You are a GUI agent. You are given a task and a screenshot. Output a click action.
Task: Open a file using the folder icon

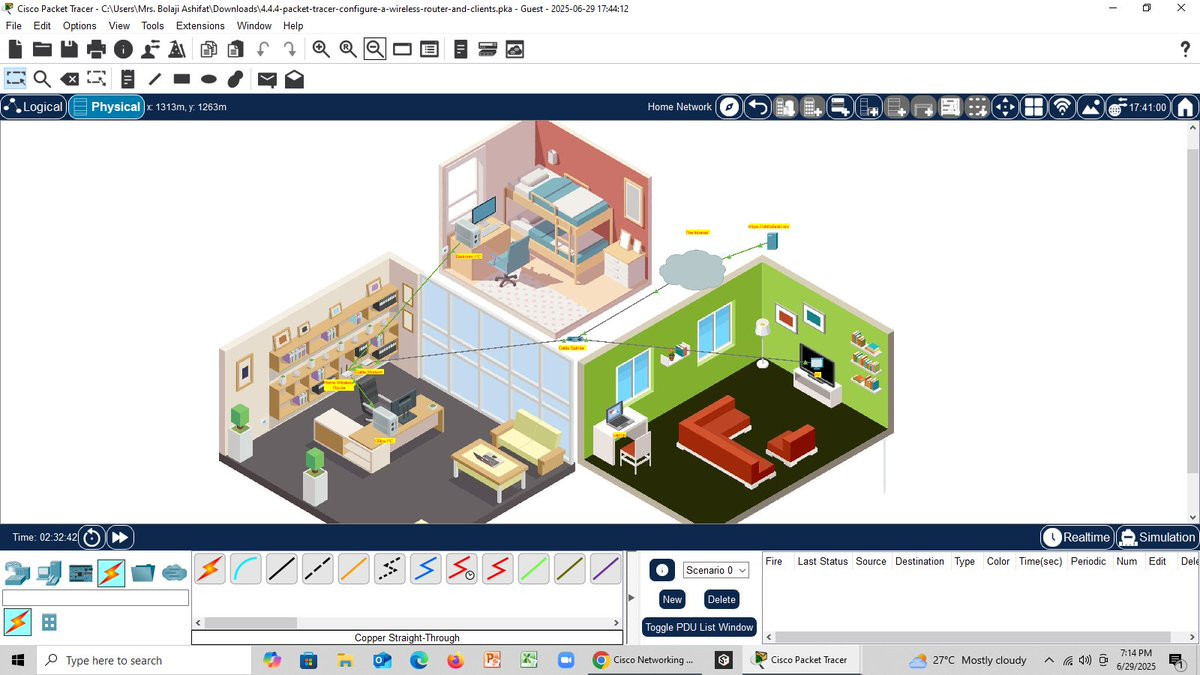coord(42,49)
